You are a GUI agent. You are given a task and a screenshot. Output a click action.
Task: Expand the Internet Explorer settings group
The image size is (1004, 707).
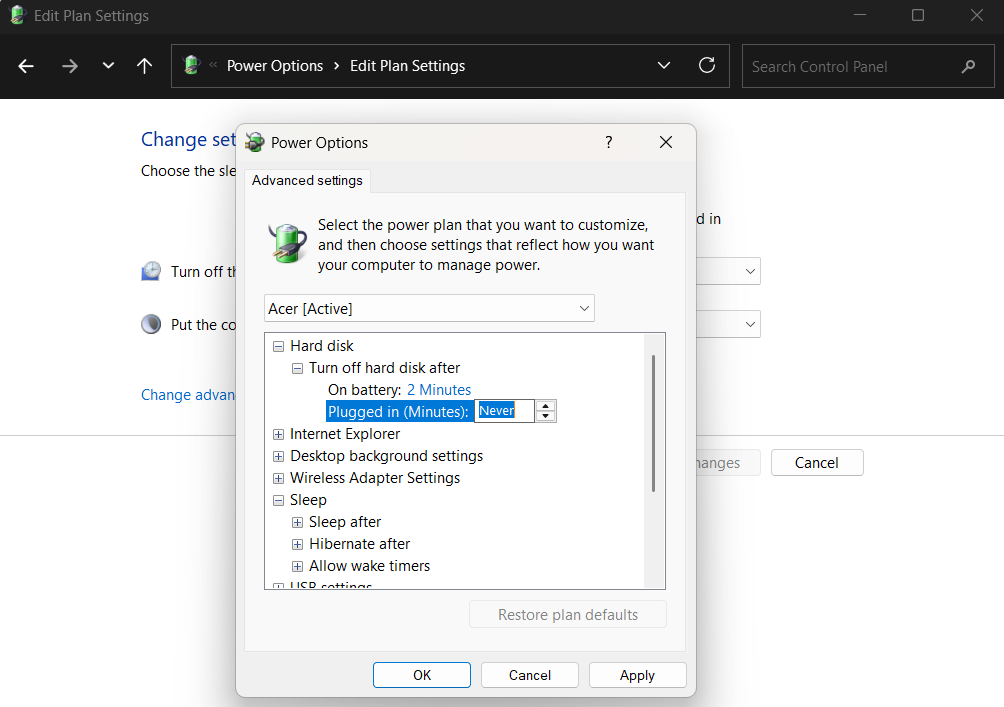[x=278, y=434]
